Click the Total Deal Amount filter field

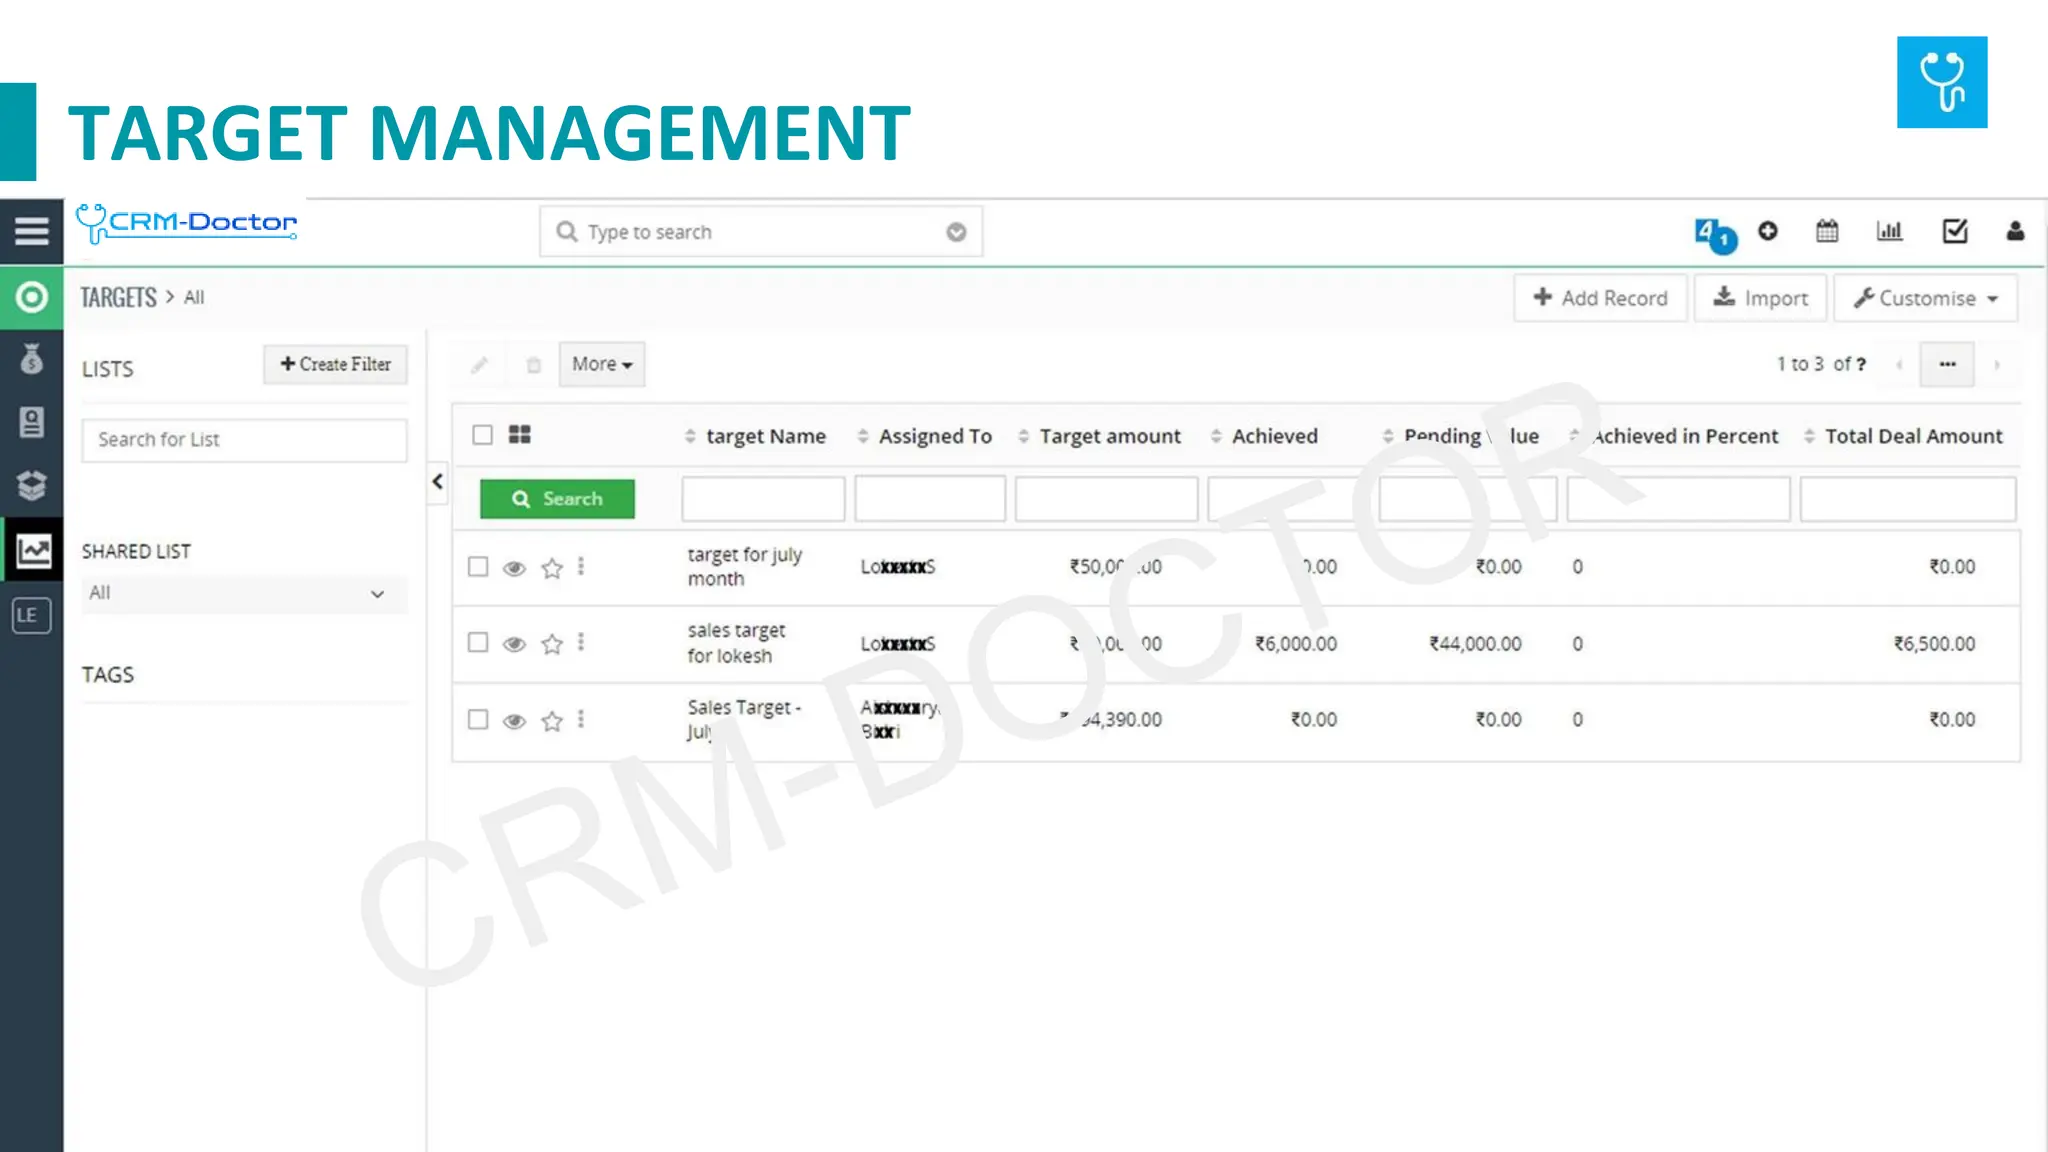(x=1908, y=499)
